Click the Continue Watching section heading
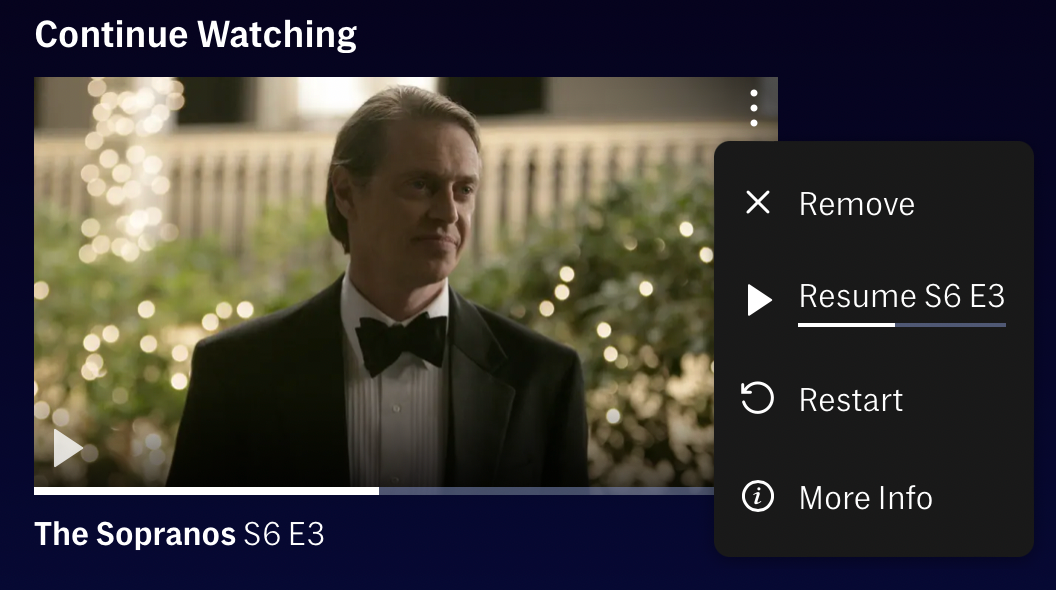Image resolution: width=1056 pixels, height=590 pixels. (196, 35)
